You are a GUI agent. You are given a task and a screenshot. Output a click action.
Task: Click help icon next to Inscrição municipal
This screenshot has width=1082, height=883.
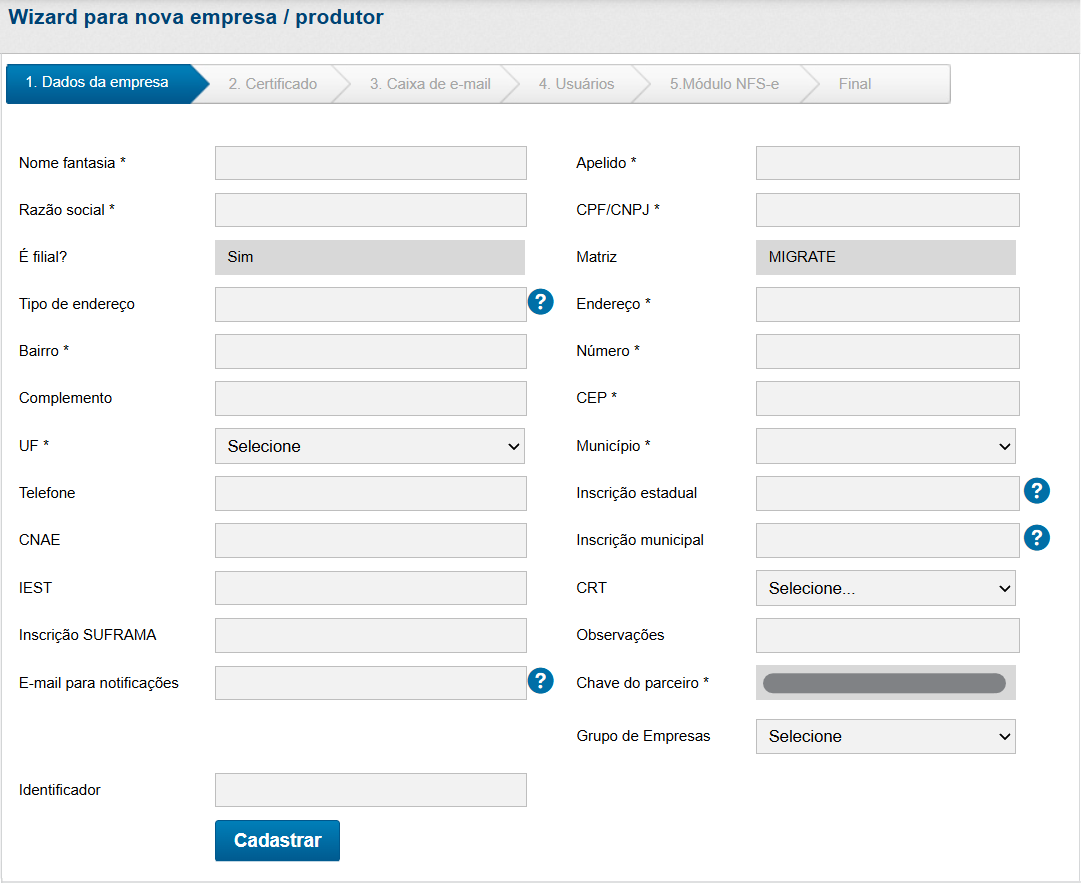tap(1037, 538)
